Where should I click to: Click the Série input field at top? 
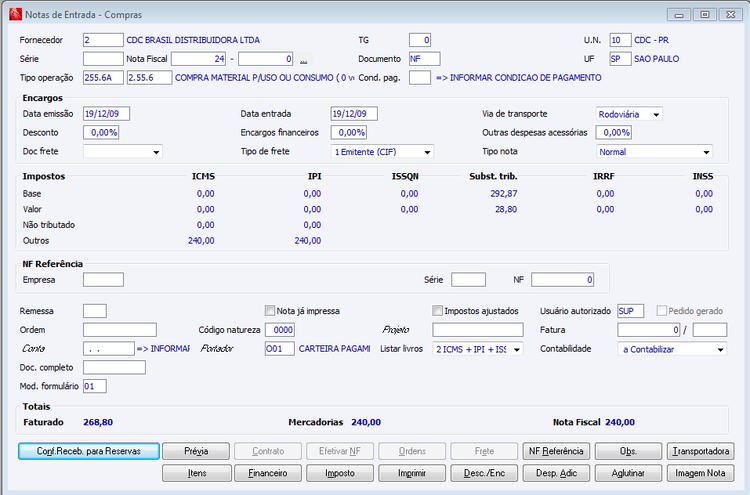(103, 59)
